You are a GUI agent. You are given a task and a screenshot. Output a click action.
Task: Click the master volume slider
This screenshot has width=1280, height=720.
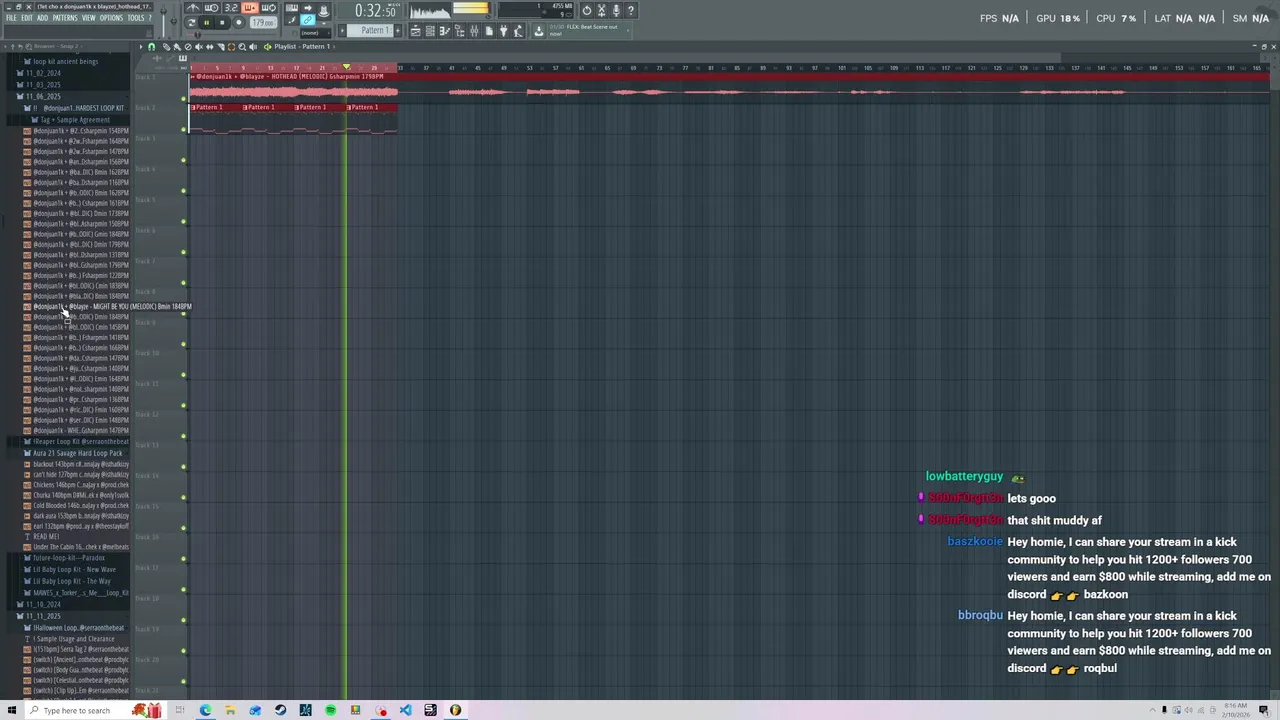click(x=163, y=22)
